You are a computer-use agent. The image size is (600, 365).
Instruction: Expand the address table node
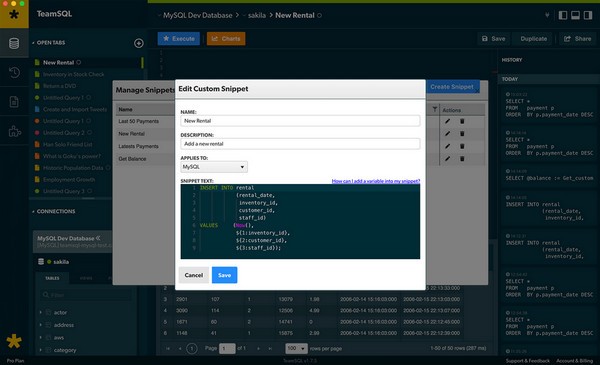(41, 325)
